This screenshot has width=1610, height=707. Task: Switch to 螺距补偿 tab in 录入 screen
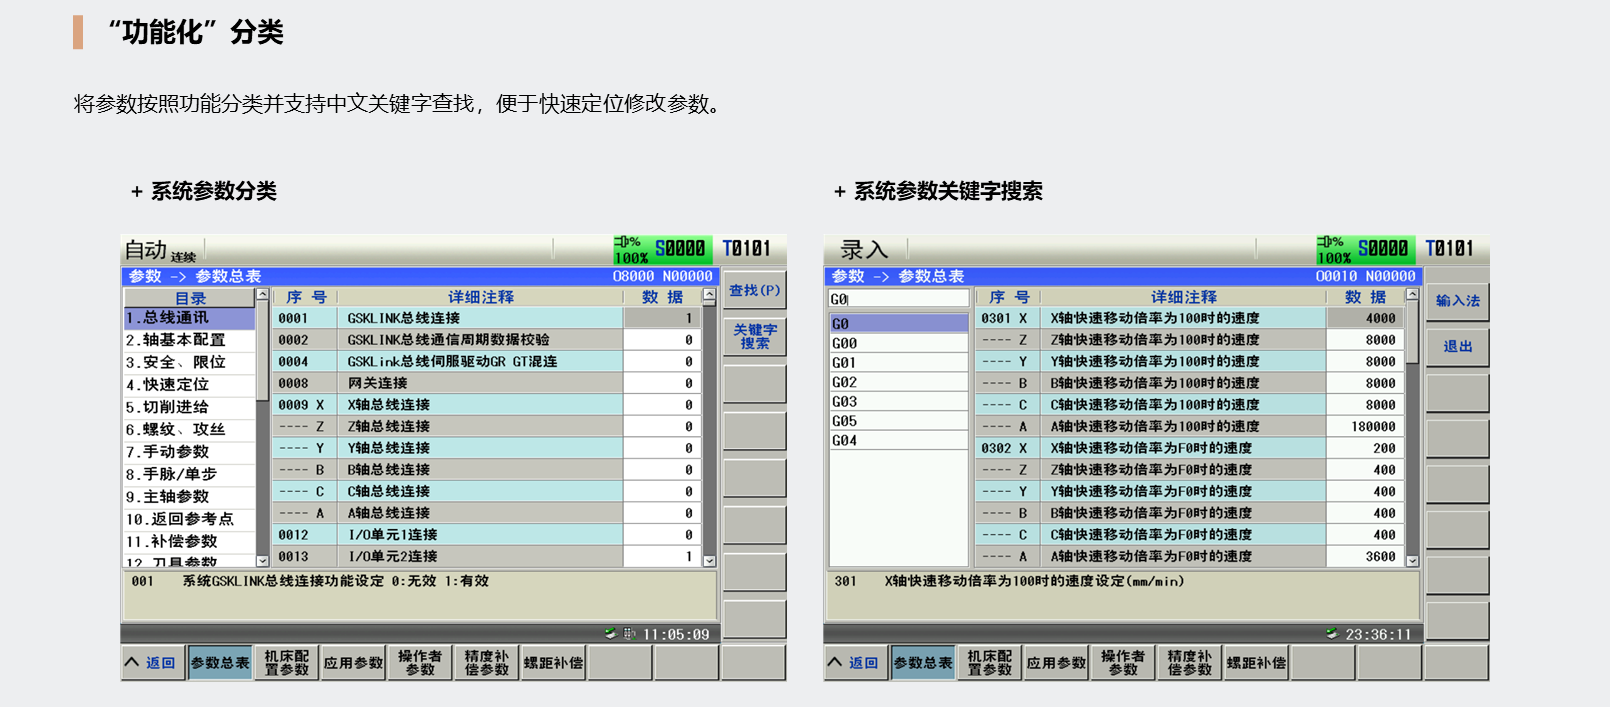[x=1256, y=663]
